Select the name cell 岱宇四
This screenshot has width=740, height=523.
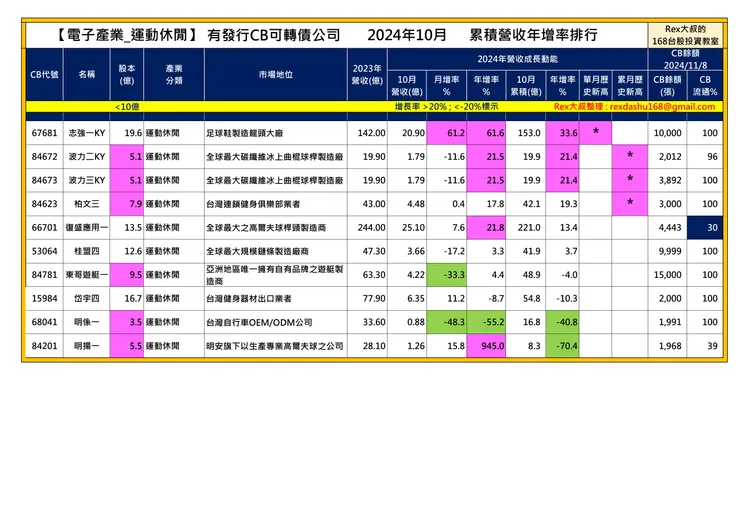87,298
